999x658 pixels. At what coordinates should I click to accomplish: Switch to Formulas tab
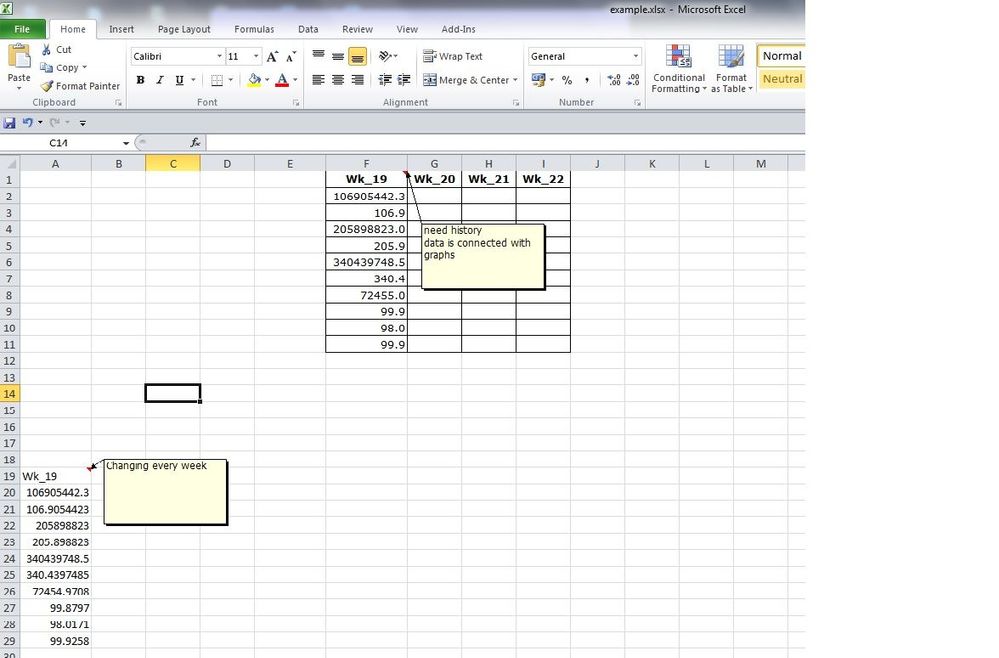(x=254, y=29)
